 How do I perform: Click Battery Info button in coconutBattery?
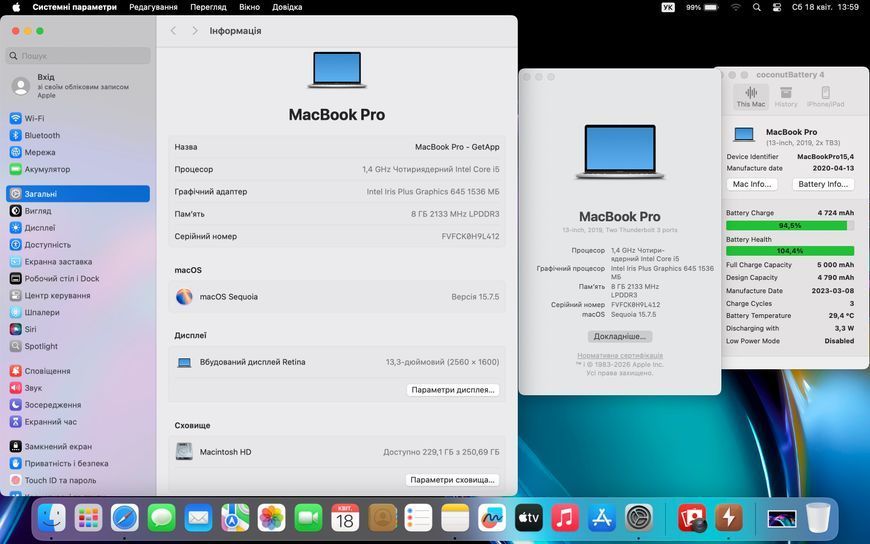click(823, 184)
